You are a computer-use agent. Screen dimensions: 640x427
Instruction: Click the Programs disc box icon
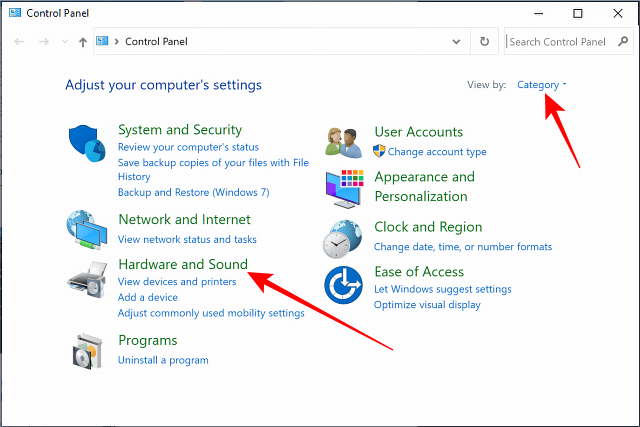87,351
